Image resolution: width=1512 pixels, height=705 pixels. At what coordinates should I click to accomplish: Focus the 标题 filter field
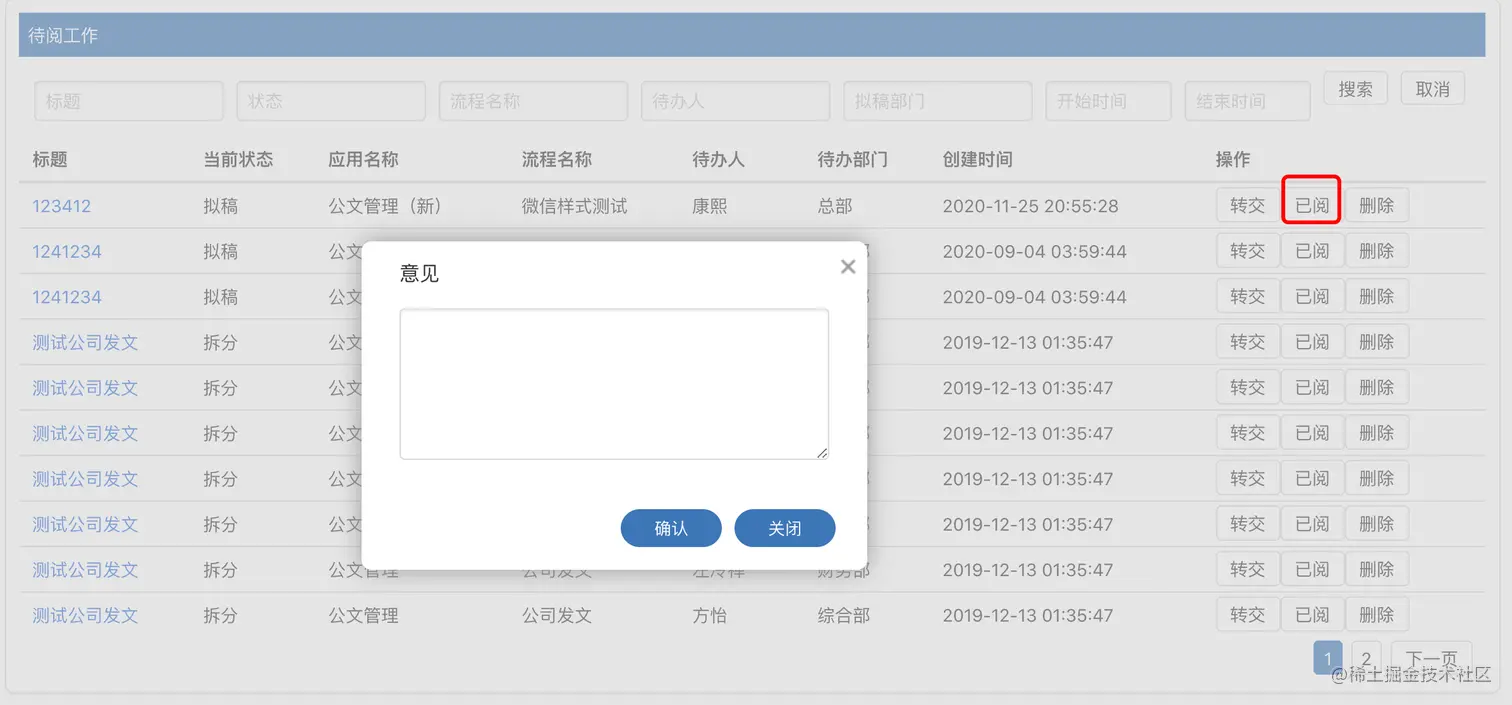129,101
